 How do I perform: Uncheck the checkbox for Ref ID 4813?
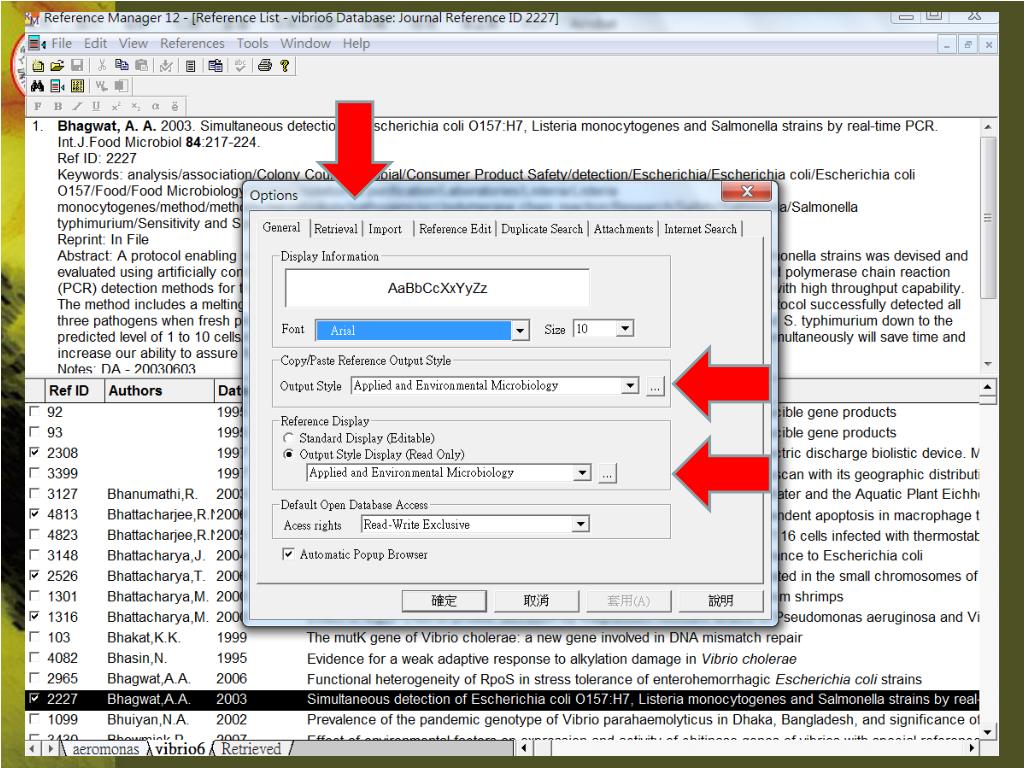pos(34,514)
